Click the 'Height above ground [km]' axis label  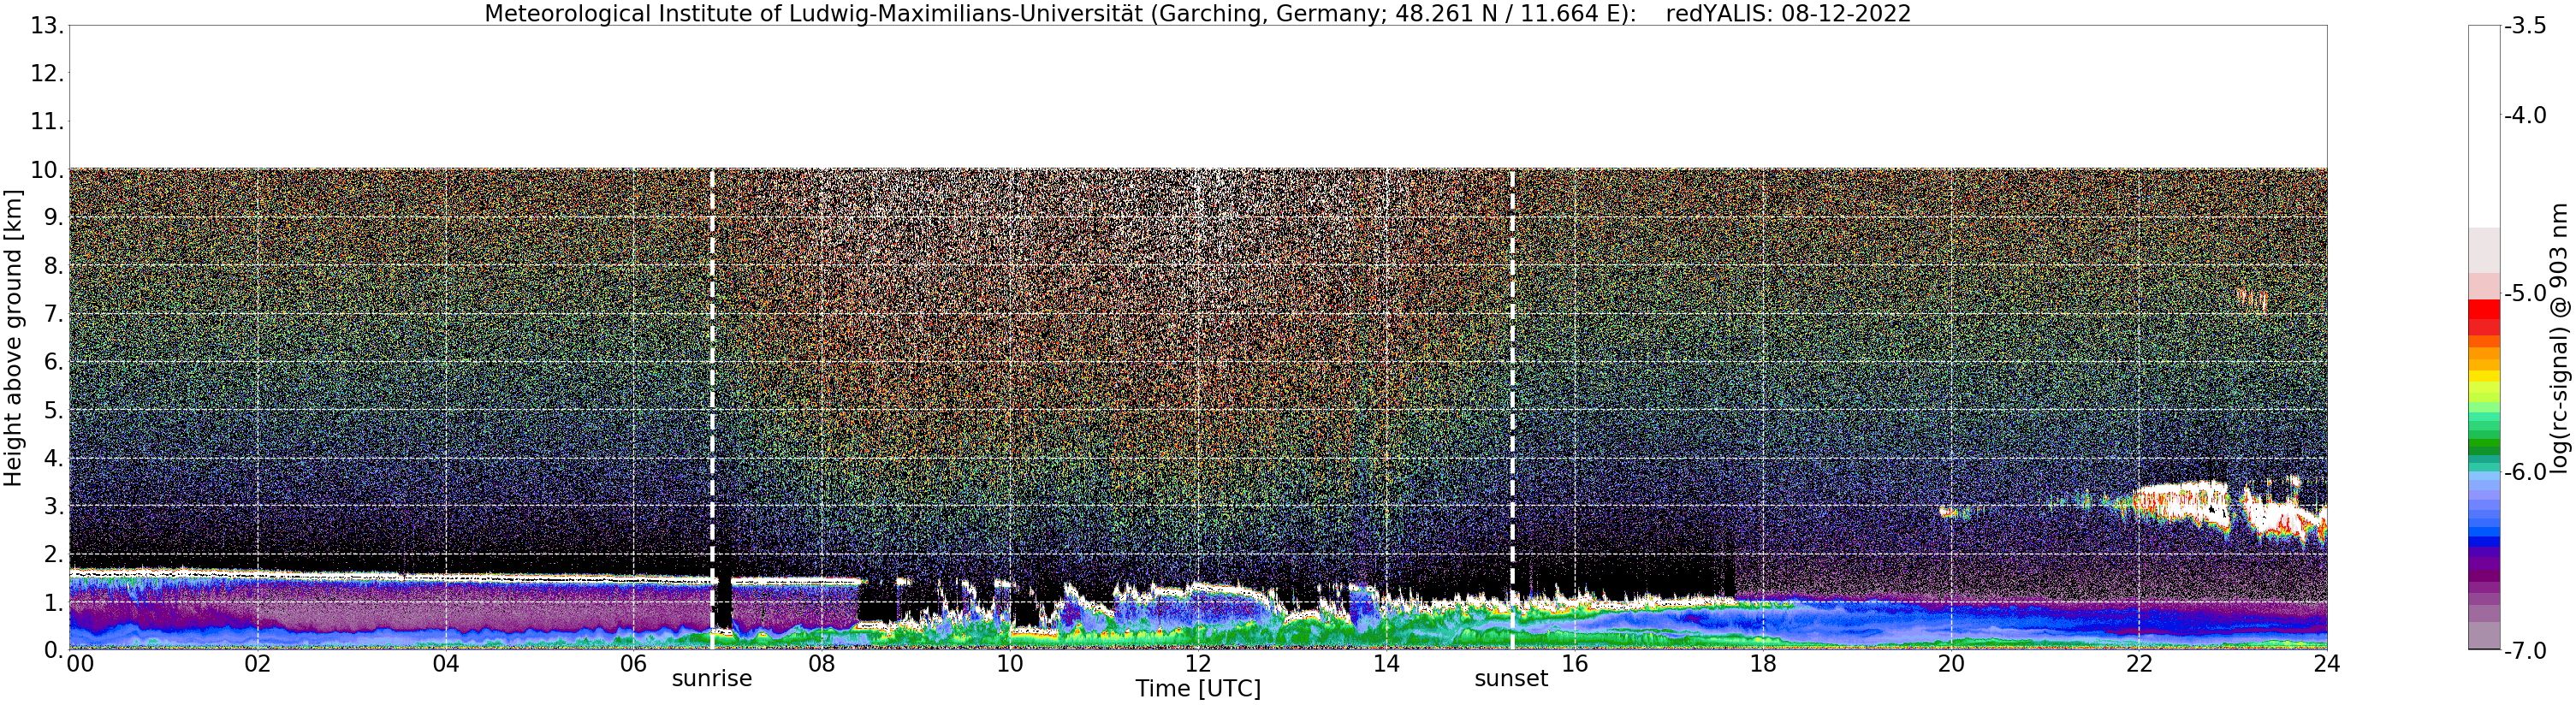coord(13,338)
